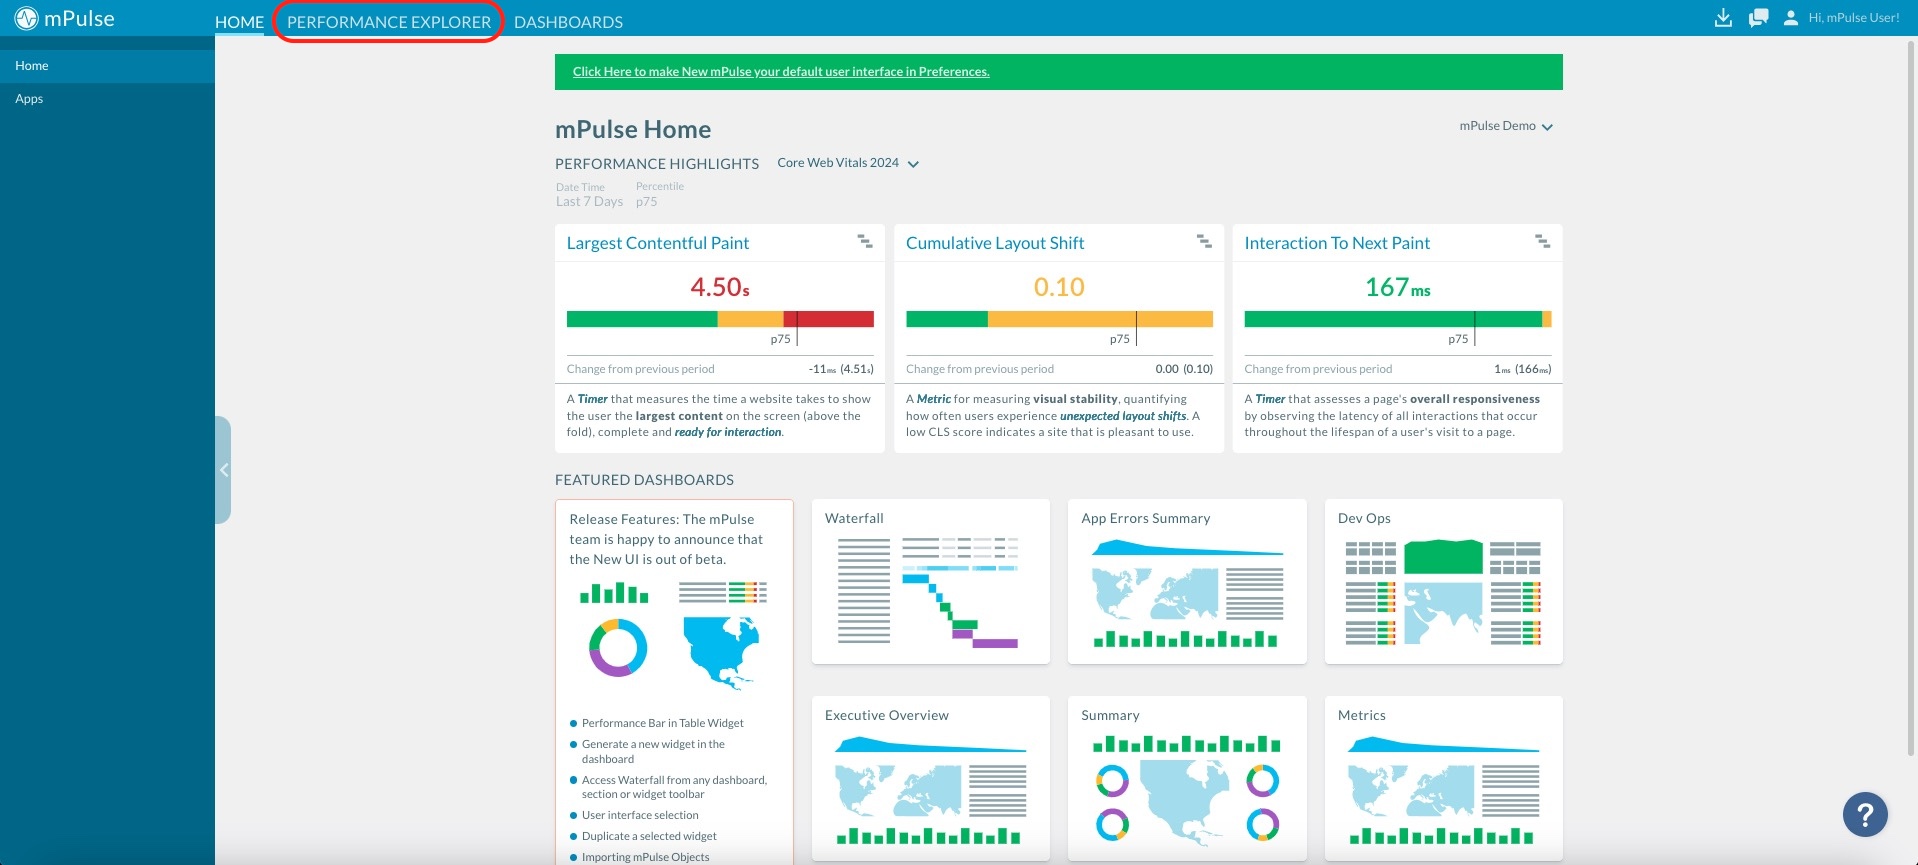Open the Dashboards tab
Image resolution: width=1918 pixels, height=865 pixels.
click(x=568, y=22)
